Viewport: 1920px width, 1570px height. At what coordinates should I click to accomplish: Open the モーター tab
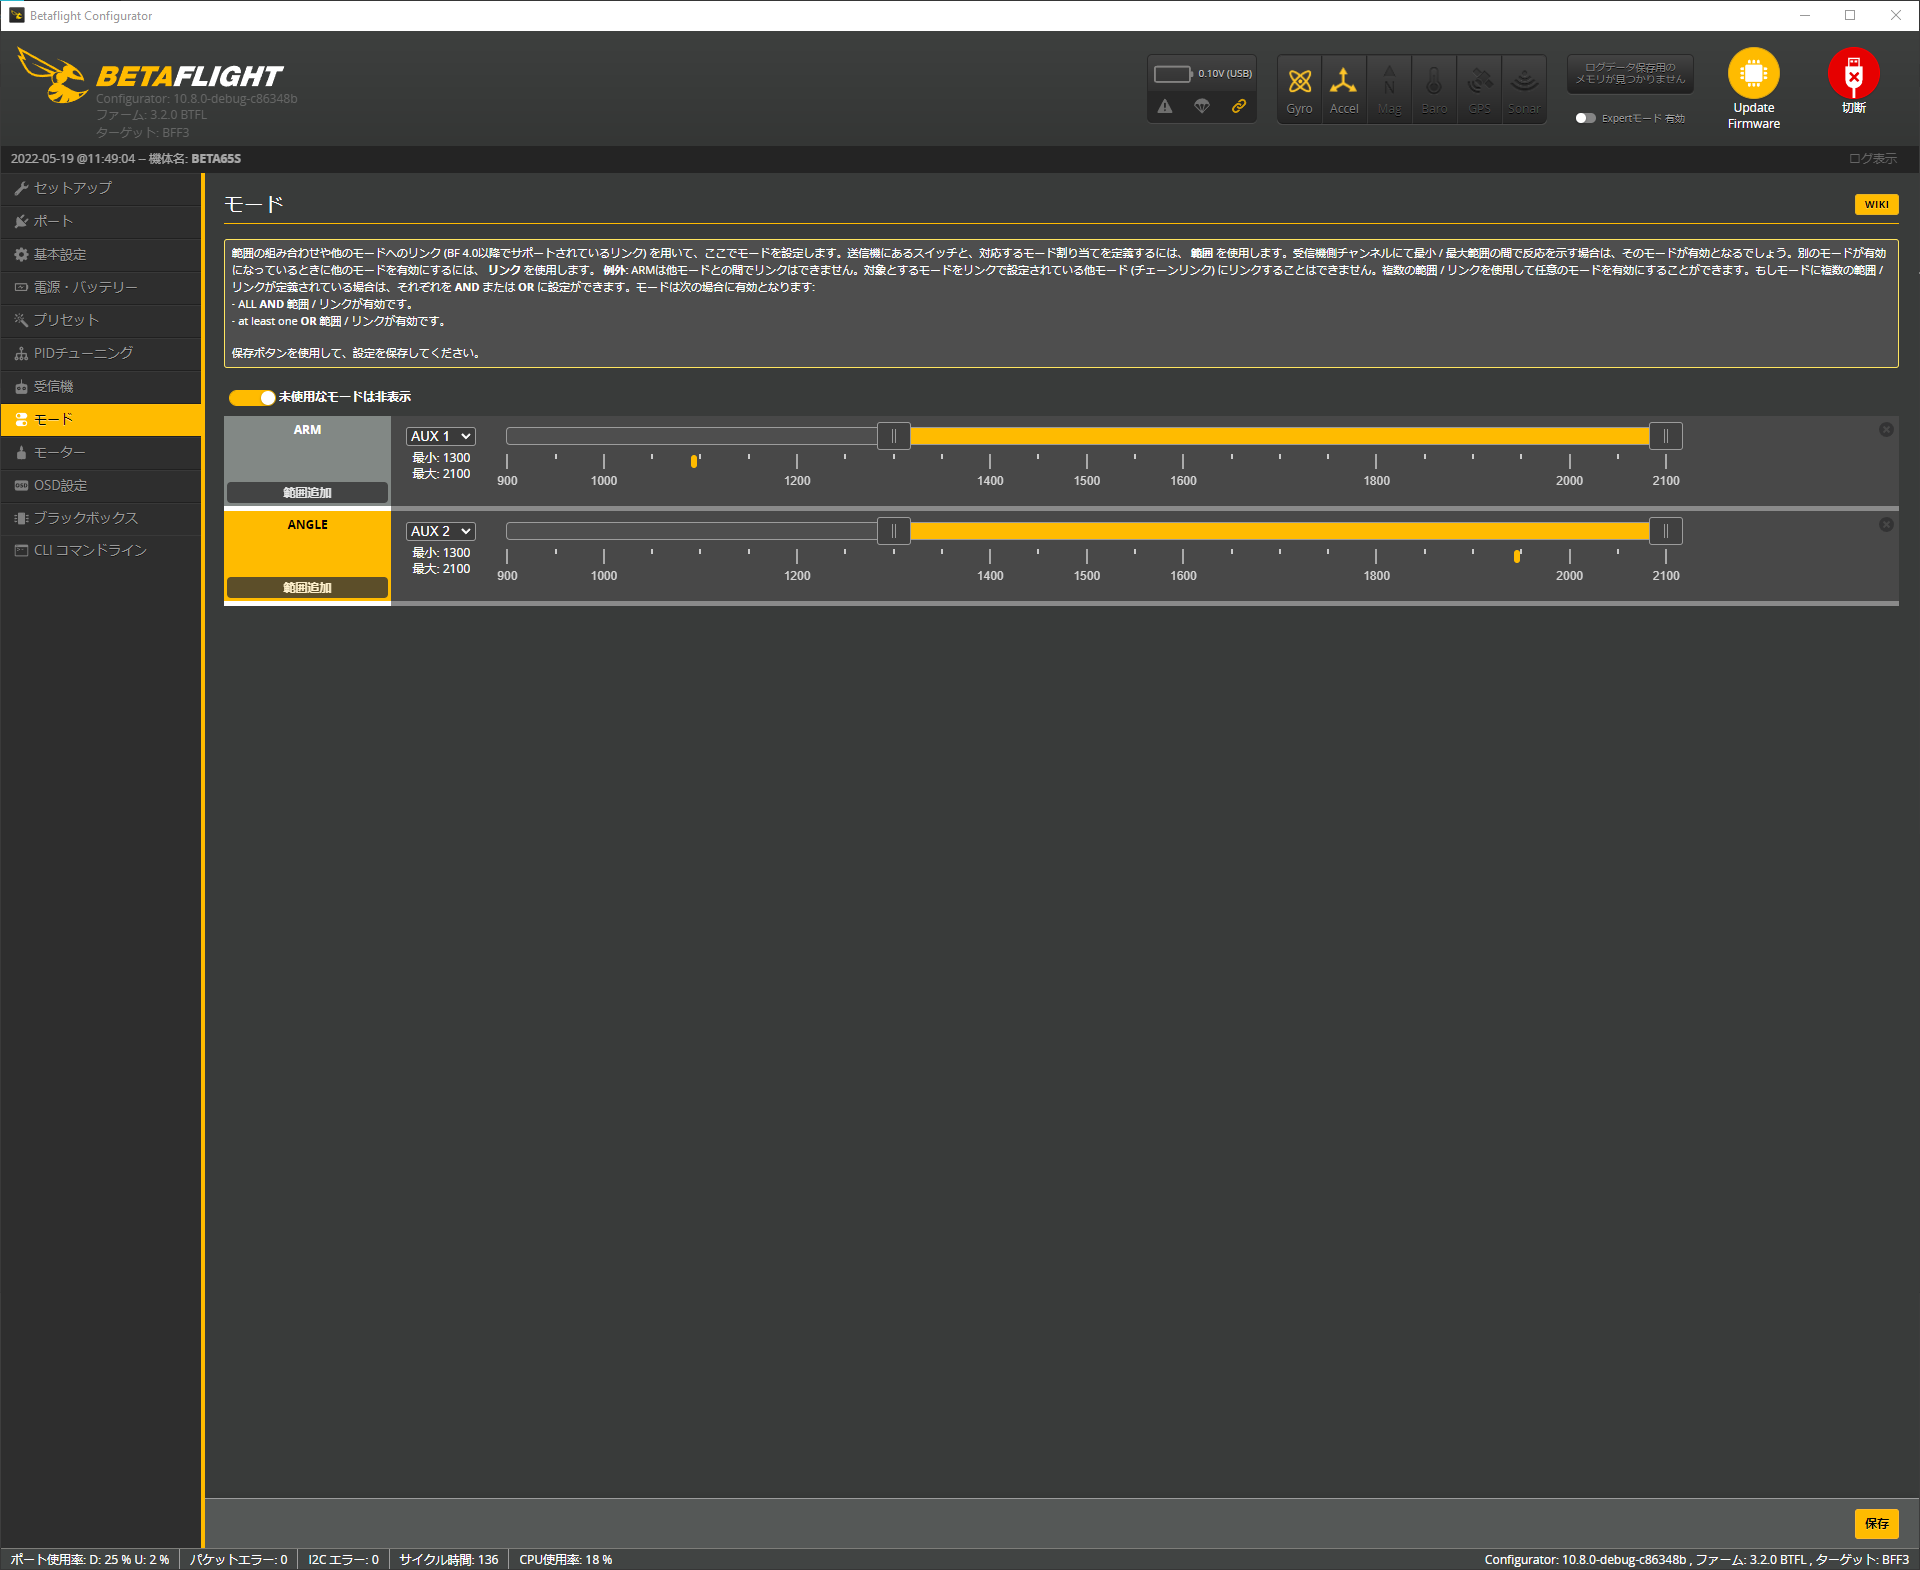60,452
